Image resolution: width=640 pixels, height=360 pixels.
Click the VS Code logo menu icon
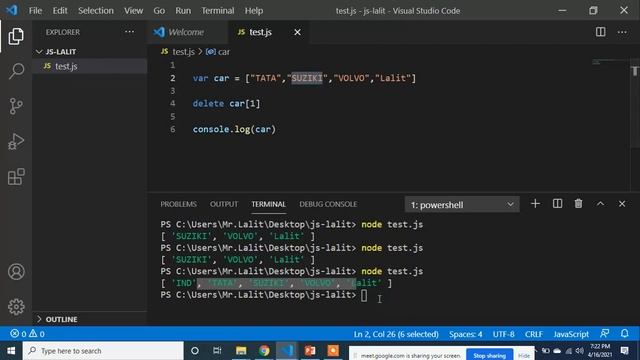12,10
